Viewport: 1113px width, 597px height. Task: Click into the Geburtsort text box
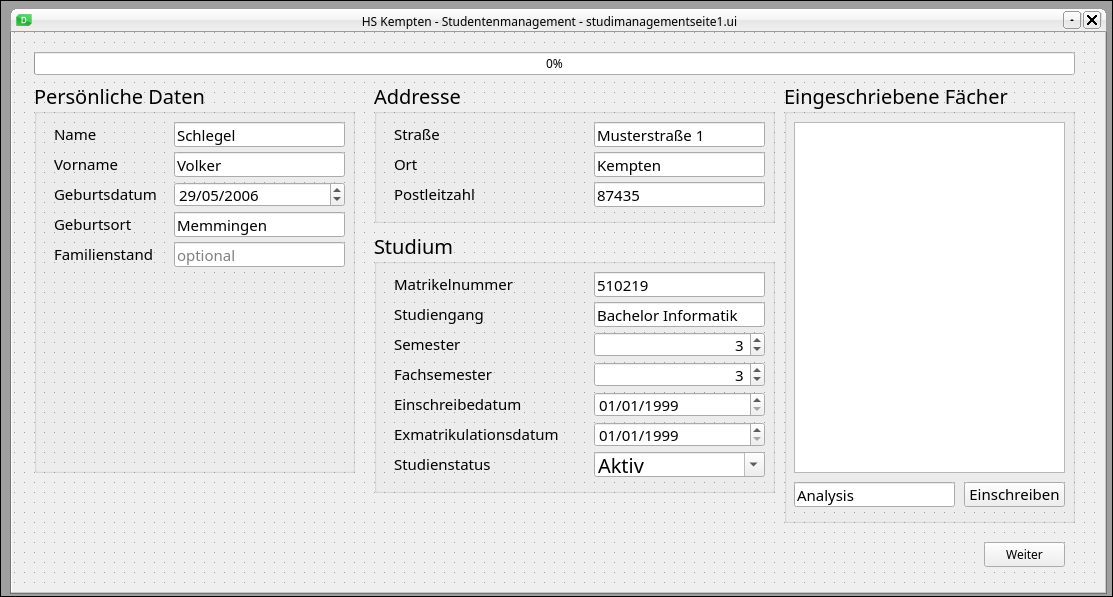click(259, 225)
